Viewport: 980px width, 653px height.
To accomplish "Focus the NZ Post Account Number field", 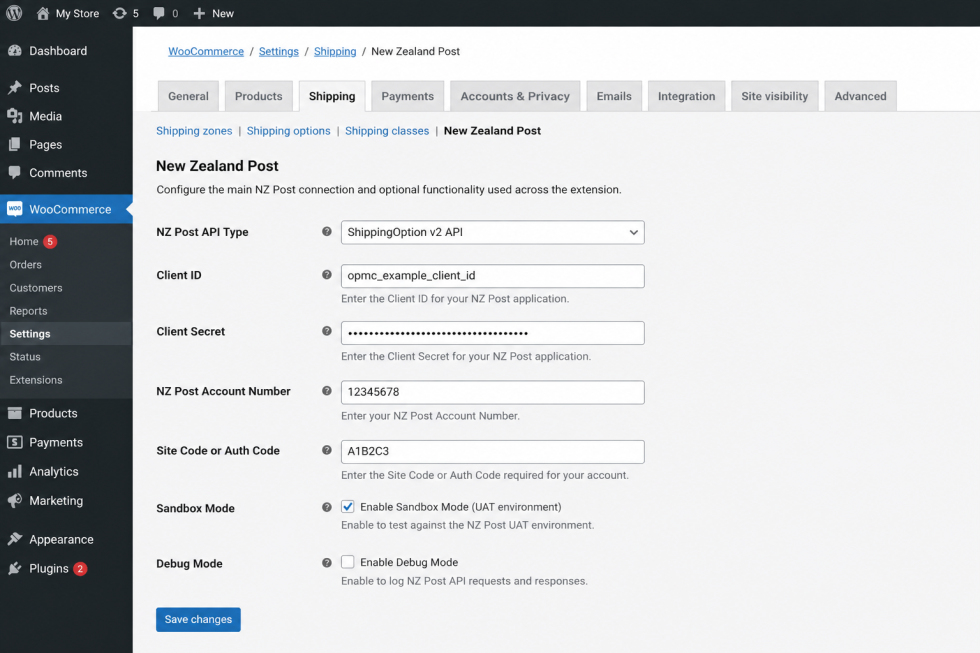I will [x=492, y=392].
